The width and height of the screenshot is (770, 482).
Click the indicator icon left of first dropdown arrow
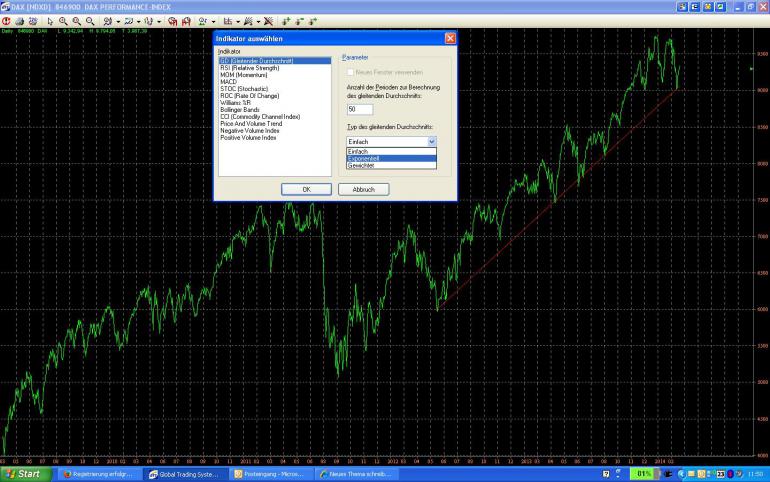[108, 21]
